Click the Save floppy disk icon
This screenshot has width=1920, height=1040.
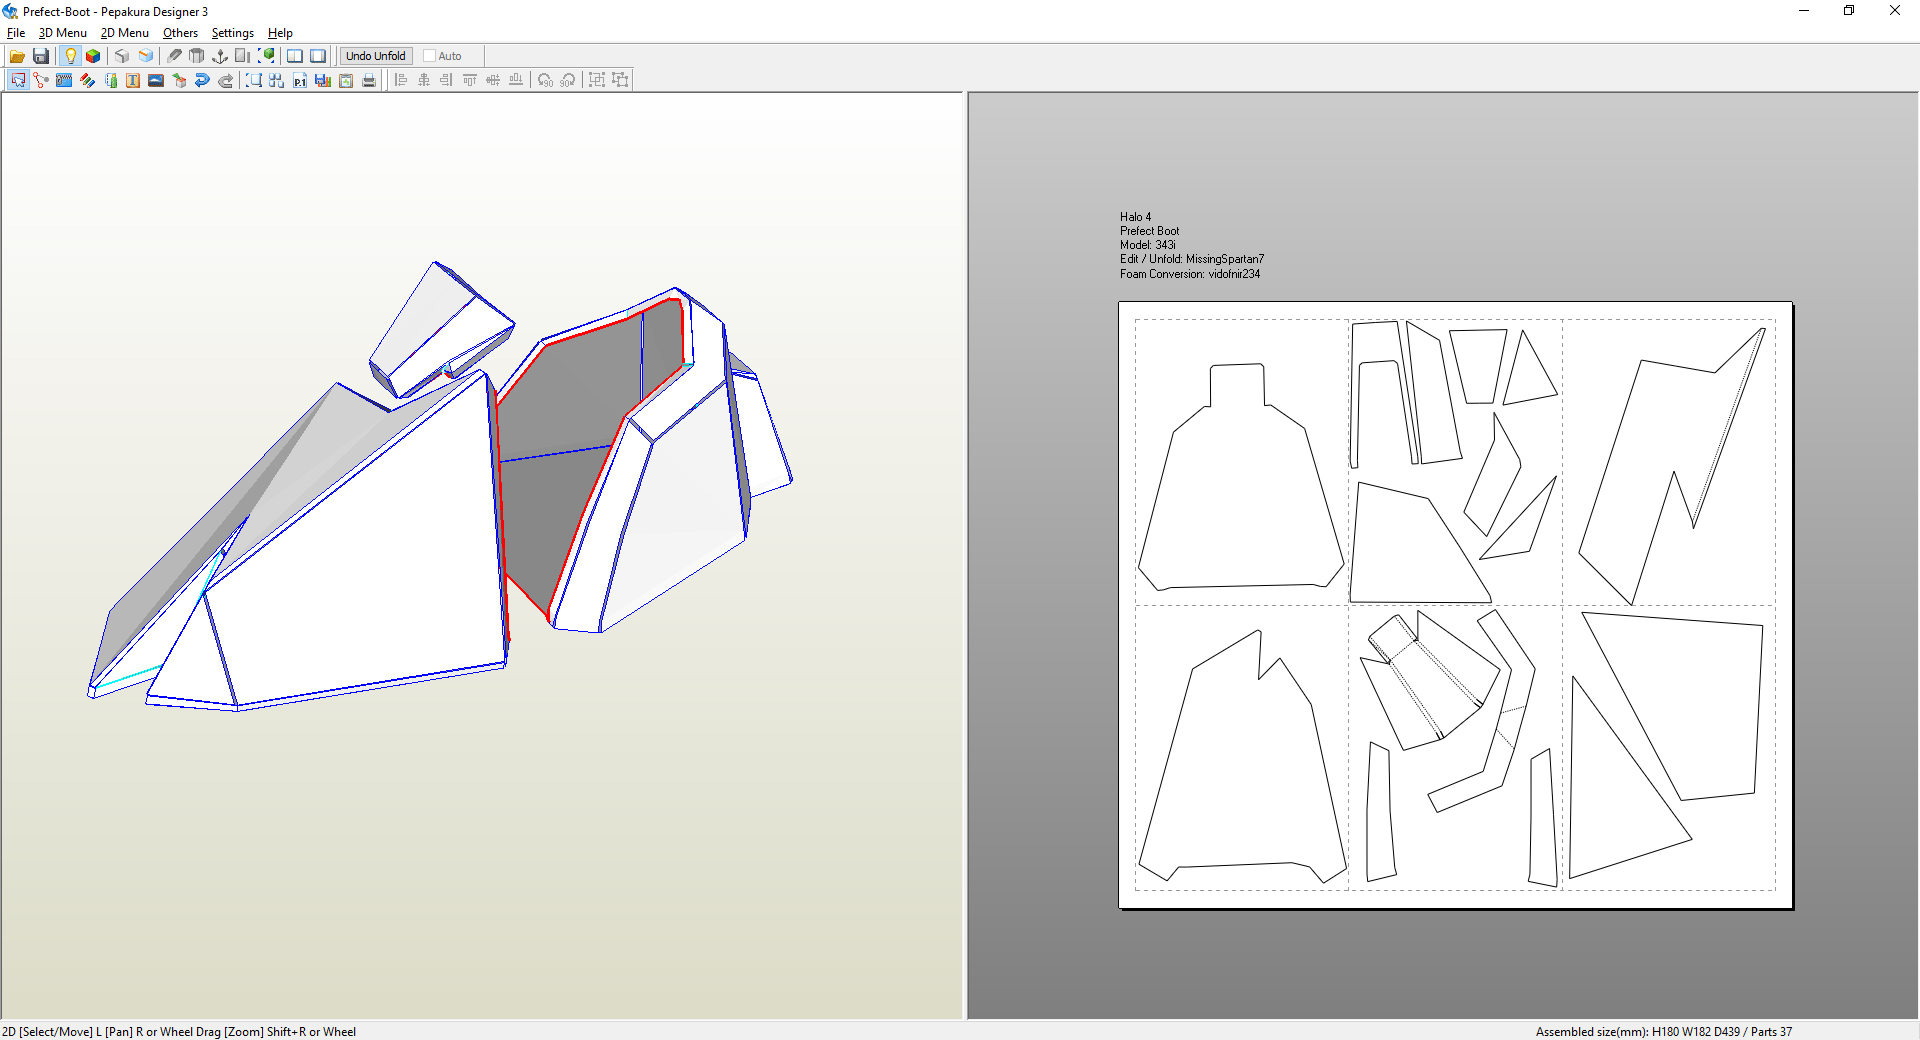[x=41, y=56]
